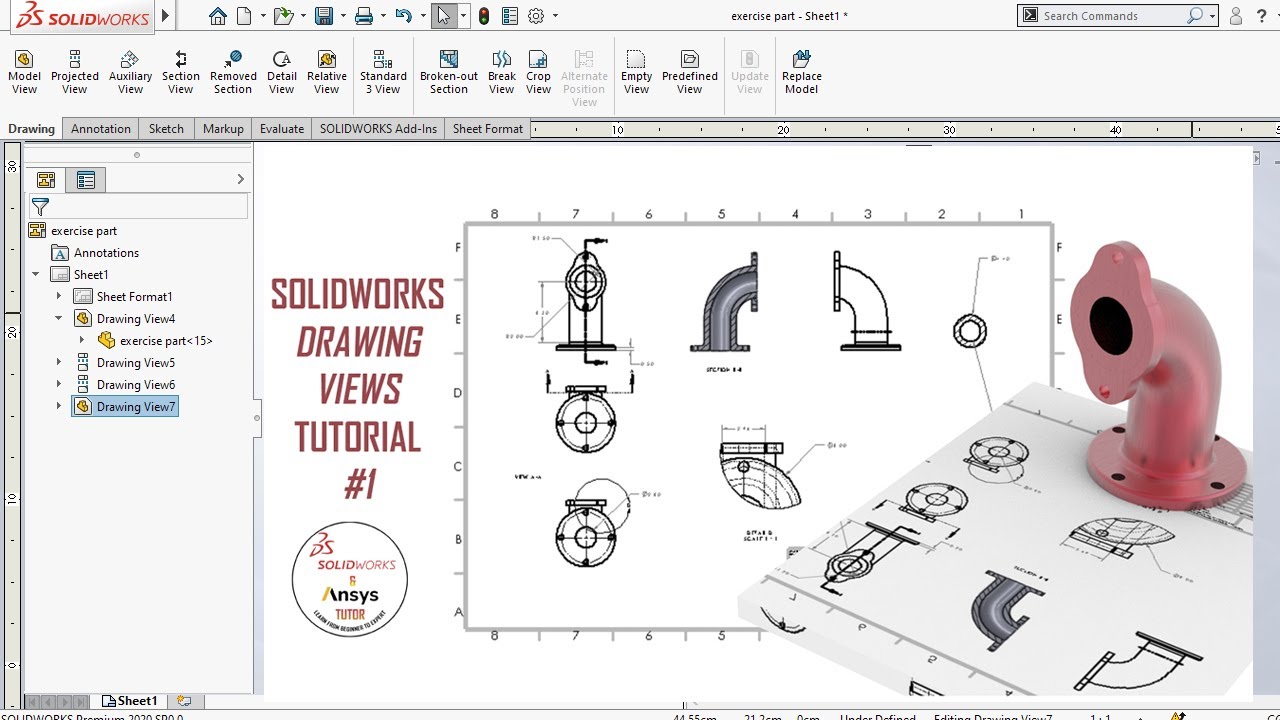The height and width of the screenshot is (720, 1280).
Task: Open File Properties icon
Action: click(510, 16)
